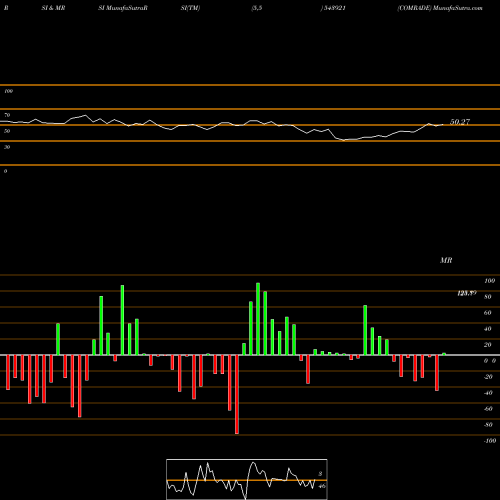This screenshot has height=500, width=500.
Task: Click the RSI axis label 30
Action: click(x=7, y=147)
